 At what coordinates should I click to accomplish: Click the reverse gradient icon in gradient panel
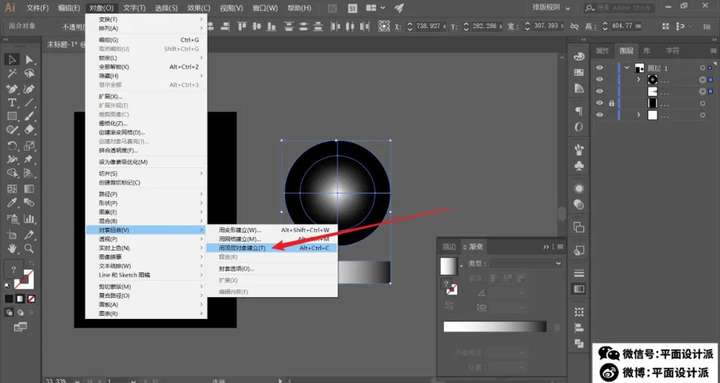coord(450,305)
